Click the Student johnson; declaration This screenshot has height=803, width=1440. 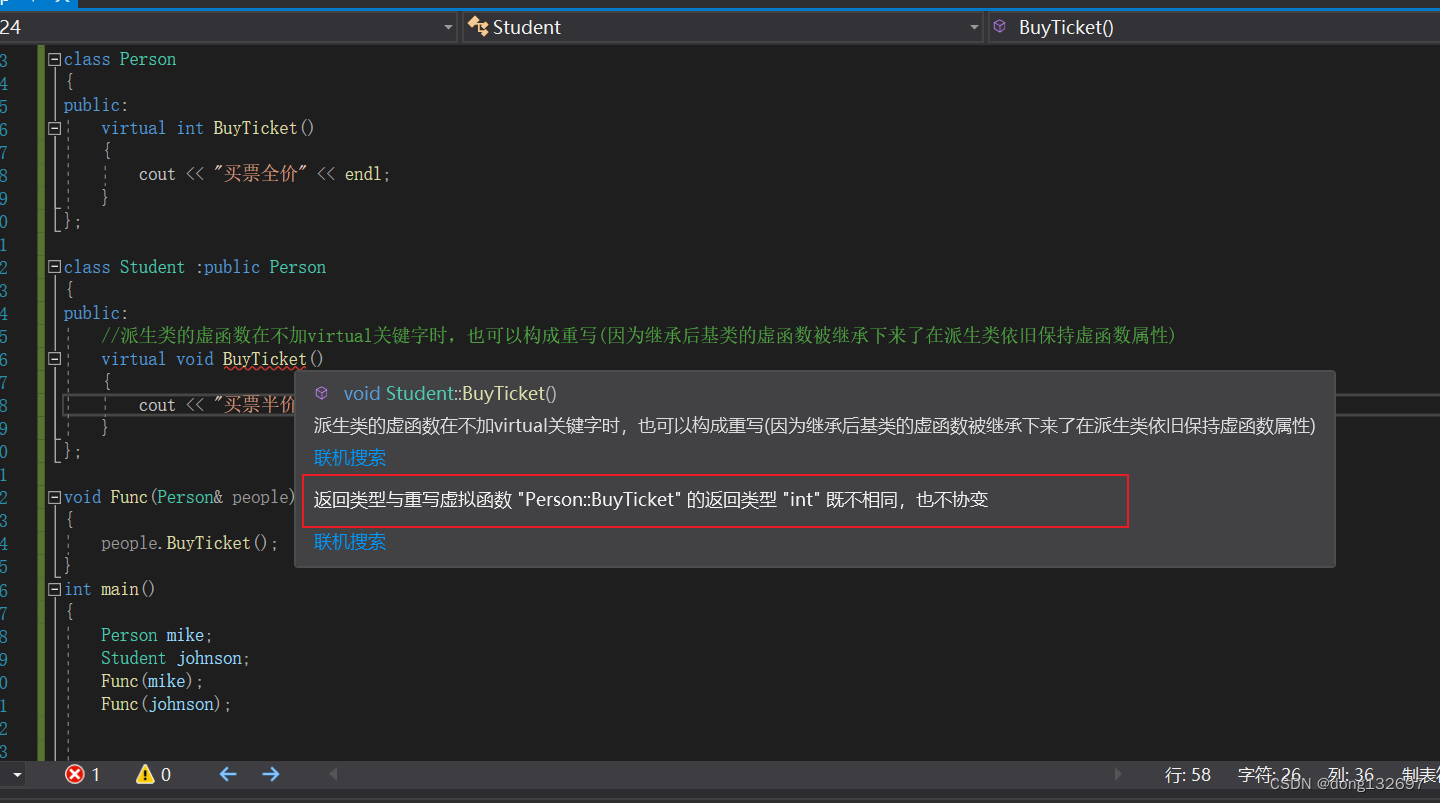coord(176,658)
